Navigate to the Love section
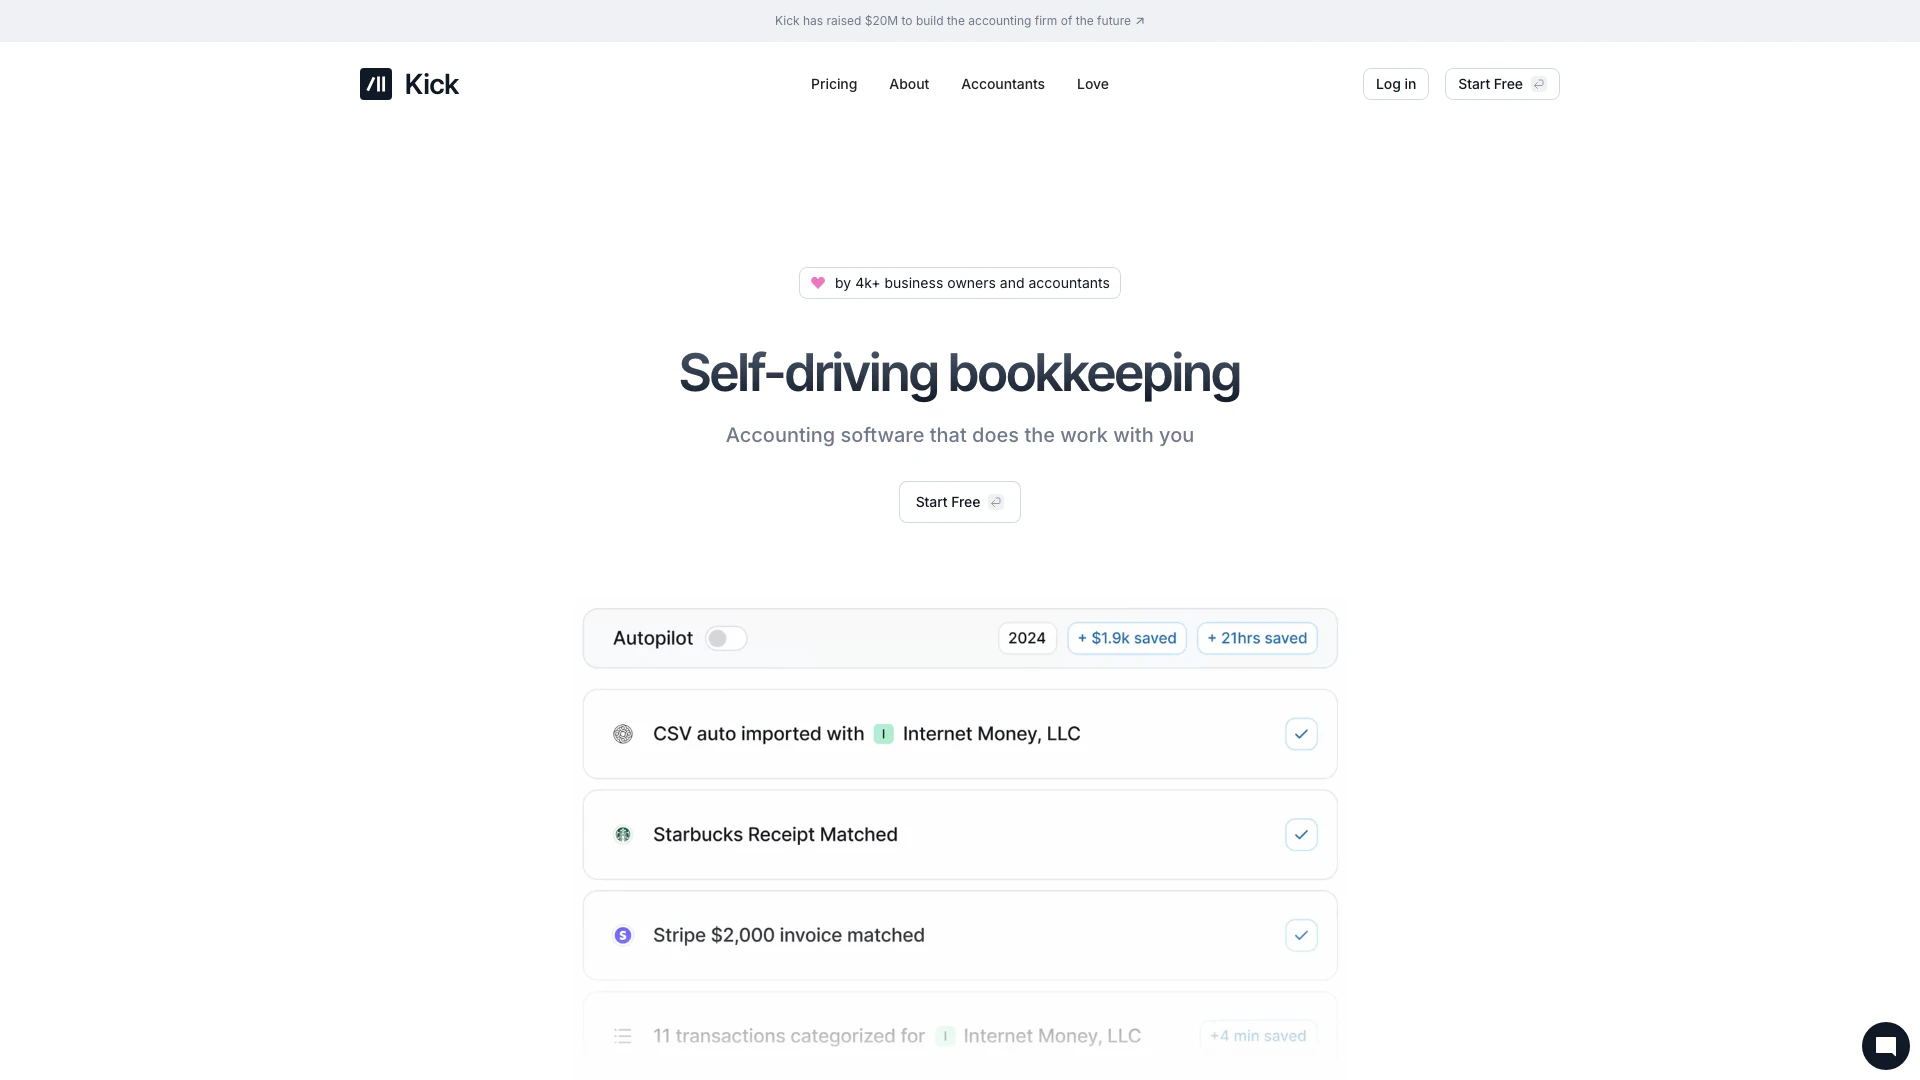This screenshot has height=1080, width=1920. [1091, 84]
